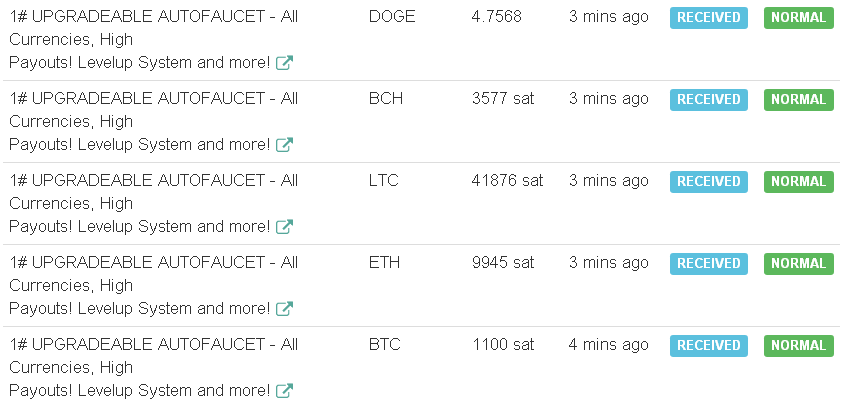Click NORMAL badge in BTC row
The height and width of the screenshot is (403, 859).
coord(799,346)
